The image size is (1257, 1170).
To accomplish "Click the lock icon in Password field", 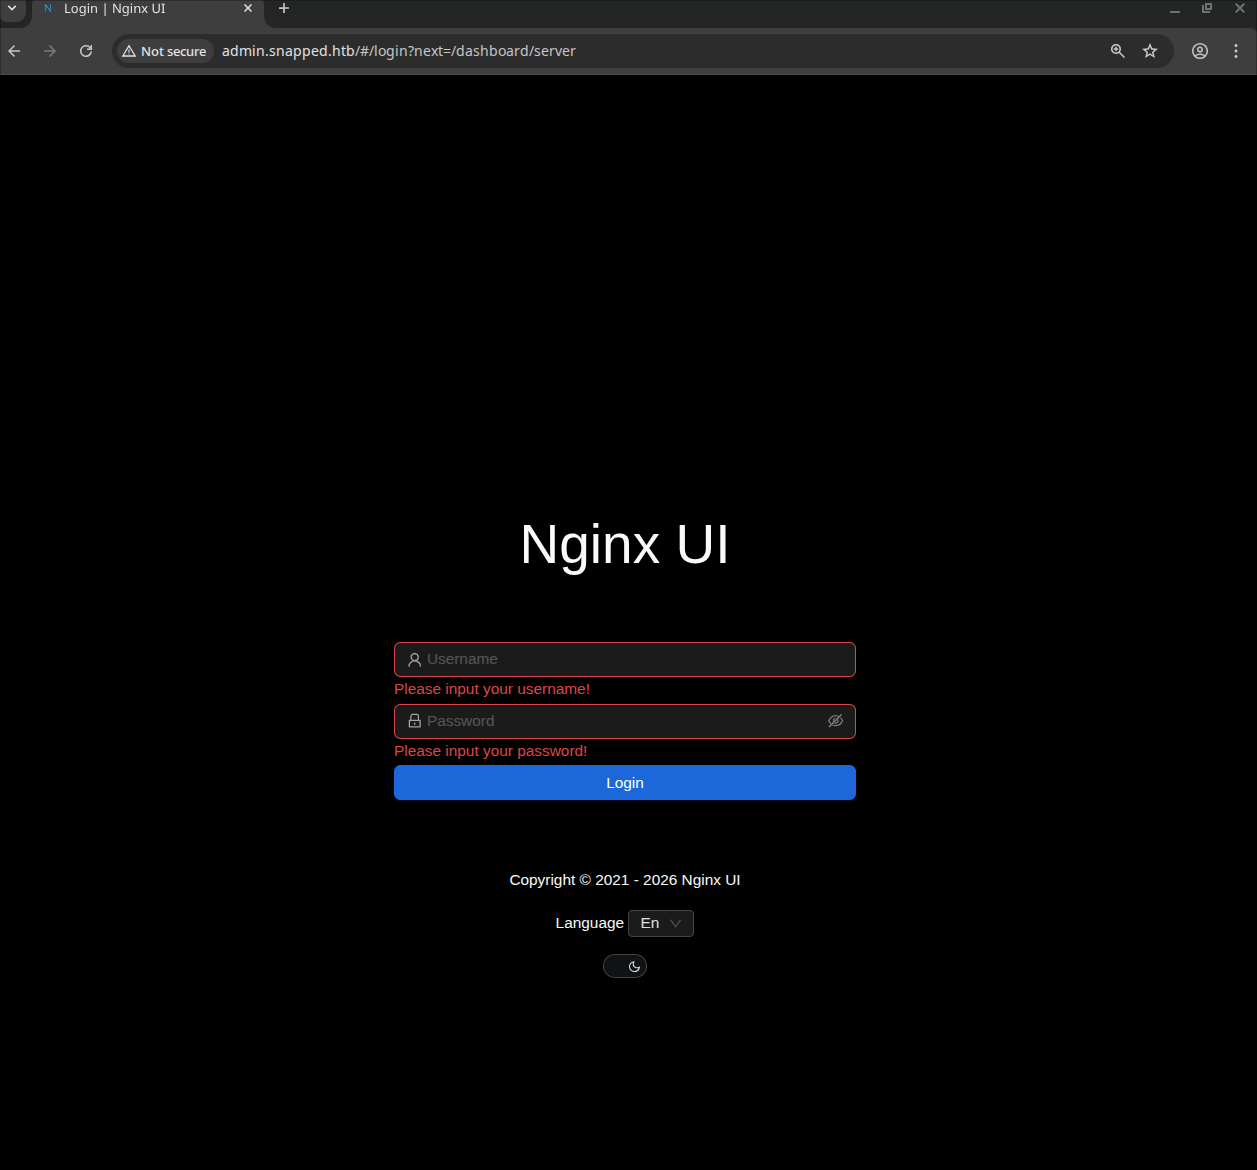I will [414, 721].
